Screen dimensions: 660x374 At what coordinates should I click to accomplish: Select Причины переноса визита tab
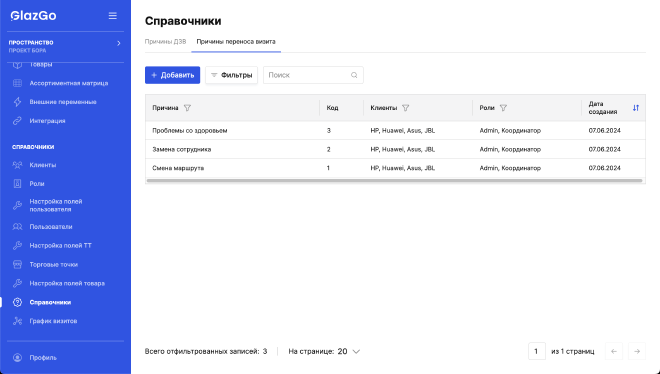[236, 42]
